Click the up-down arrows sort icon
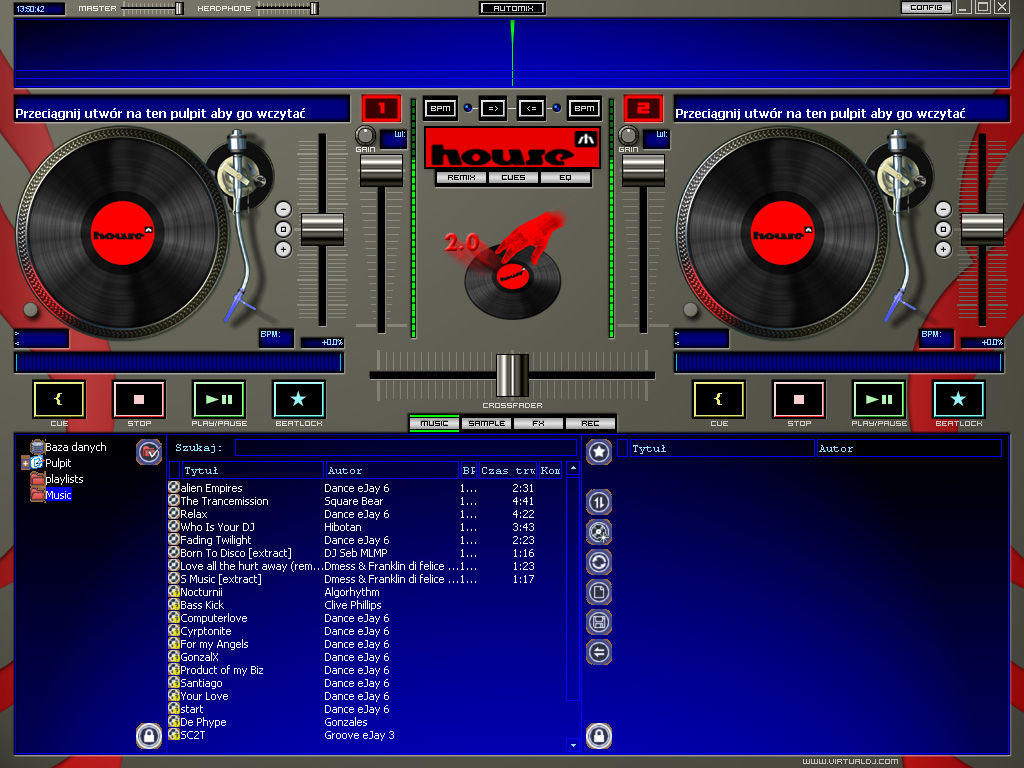The image size is (1024, 768). tap(599, 502)
